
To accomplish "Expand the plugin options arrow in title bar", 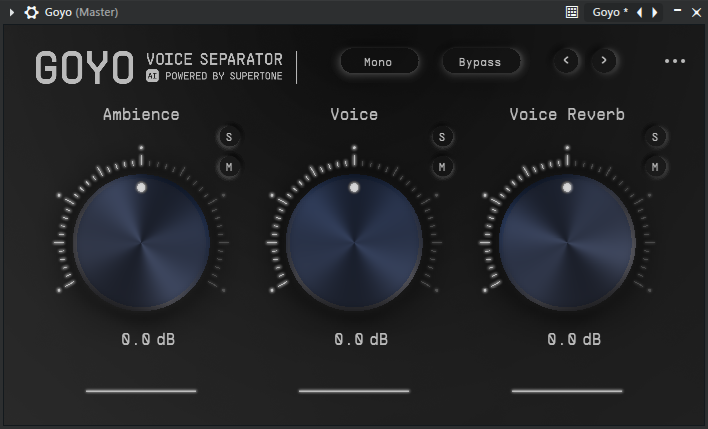I will click(12, 13).
